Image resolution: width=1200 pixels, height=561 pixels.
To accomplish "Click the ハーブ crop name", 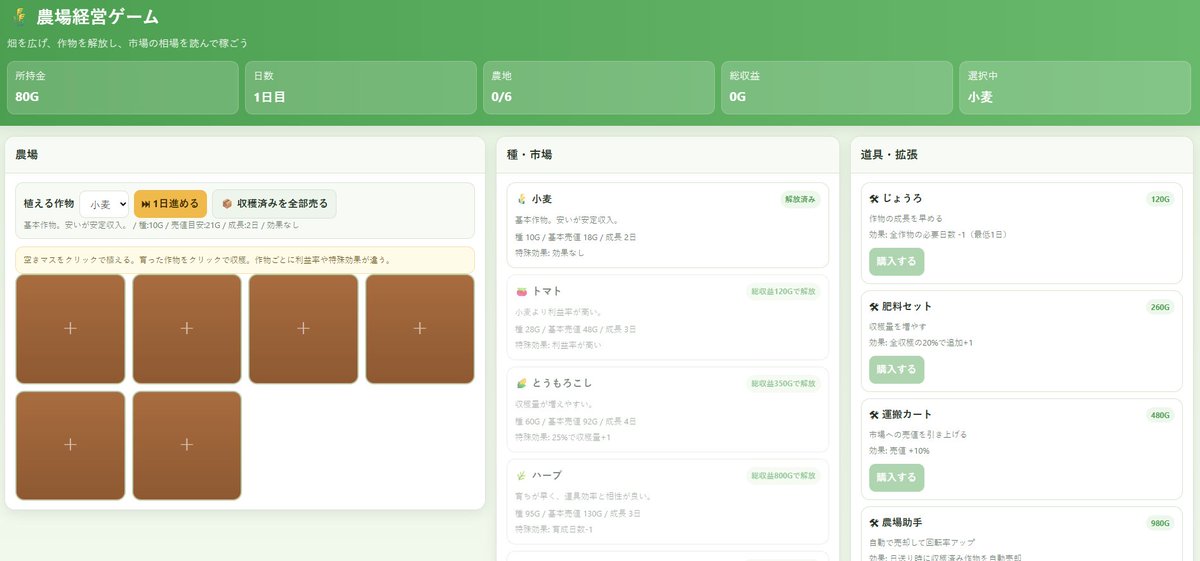I will tap(547, 475).
